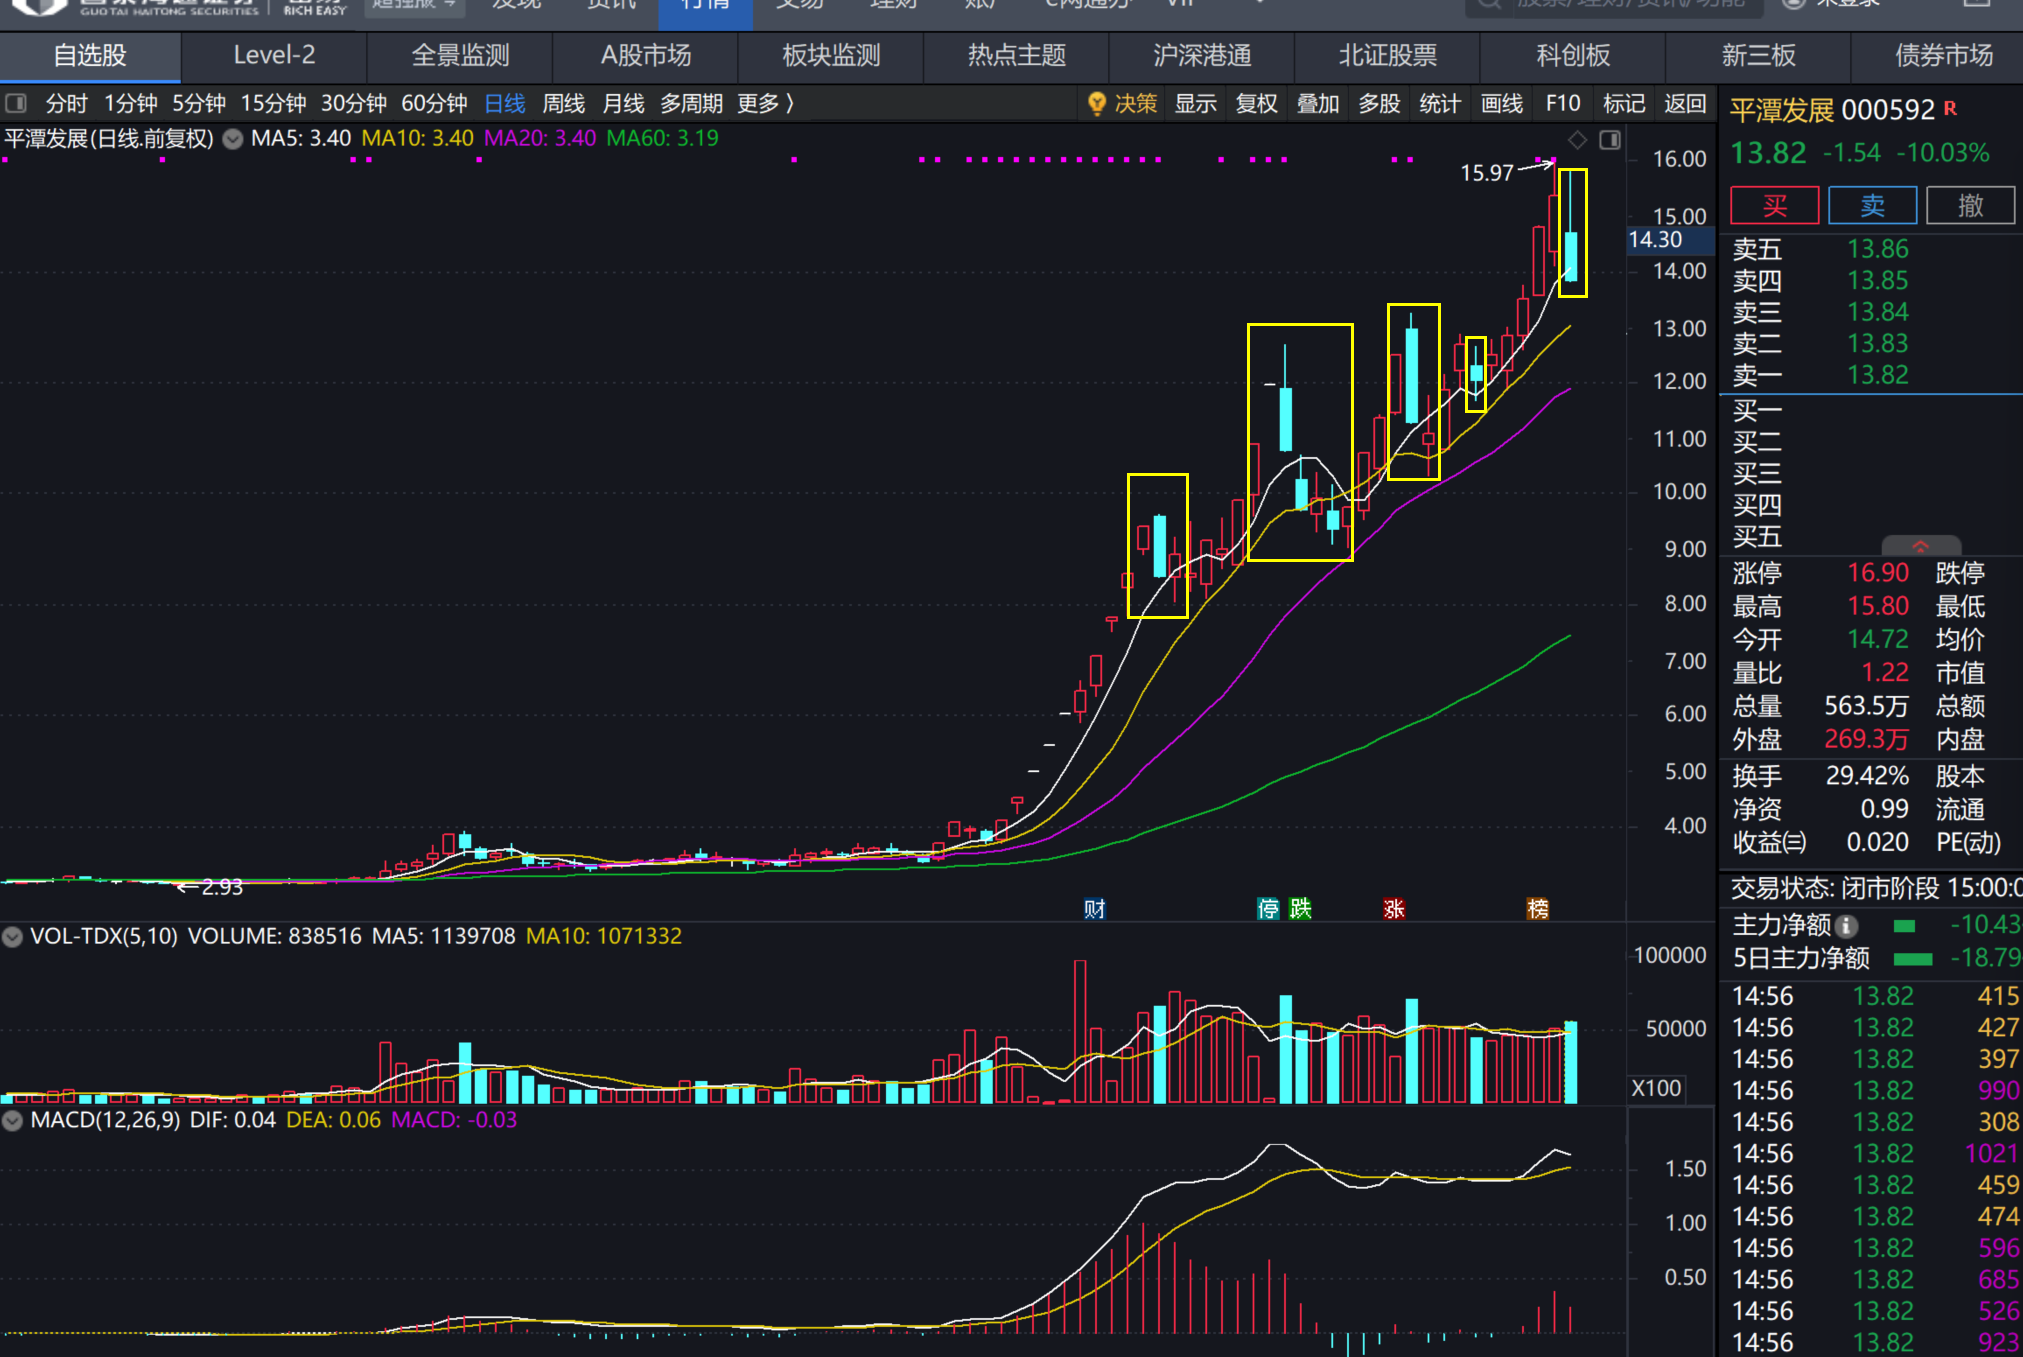Switch to the 科创板 tab
This screenshot has height=1357, width=2023.
click(1572, 56)
